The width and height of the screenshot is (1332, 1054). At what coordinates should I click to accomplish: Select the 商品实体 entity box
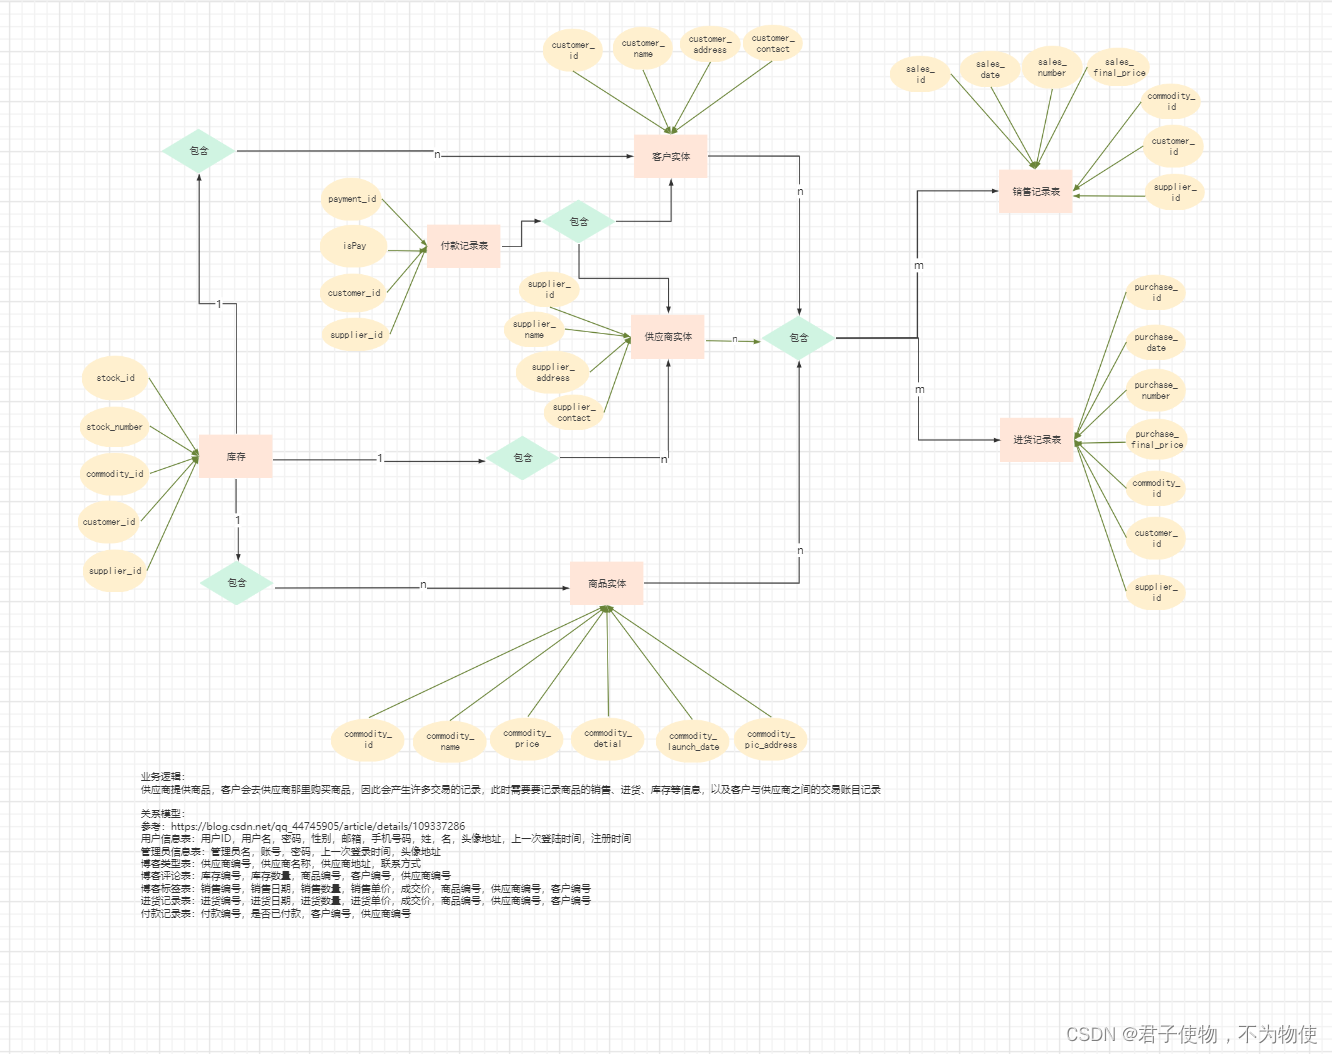tap(607, 583)
